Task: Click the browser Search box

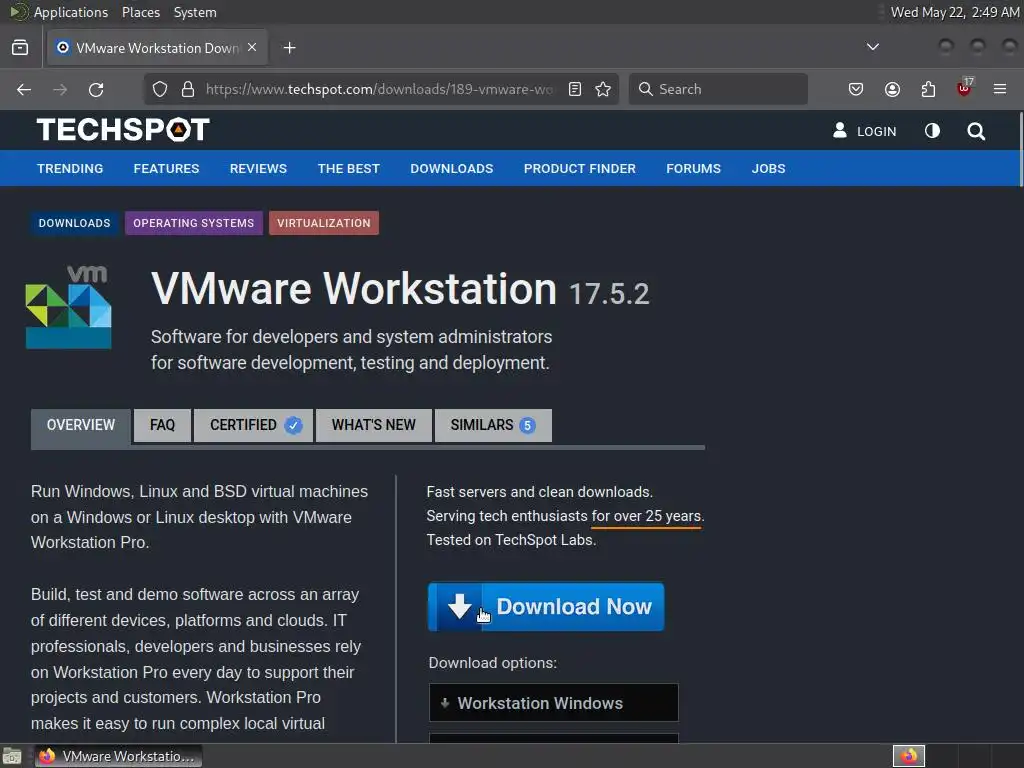Action: (718, 89)
